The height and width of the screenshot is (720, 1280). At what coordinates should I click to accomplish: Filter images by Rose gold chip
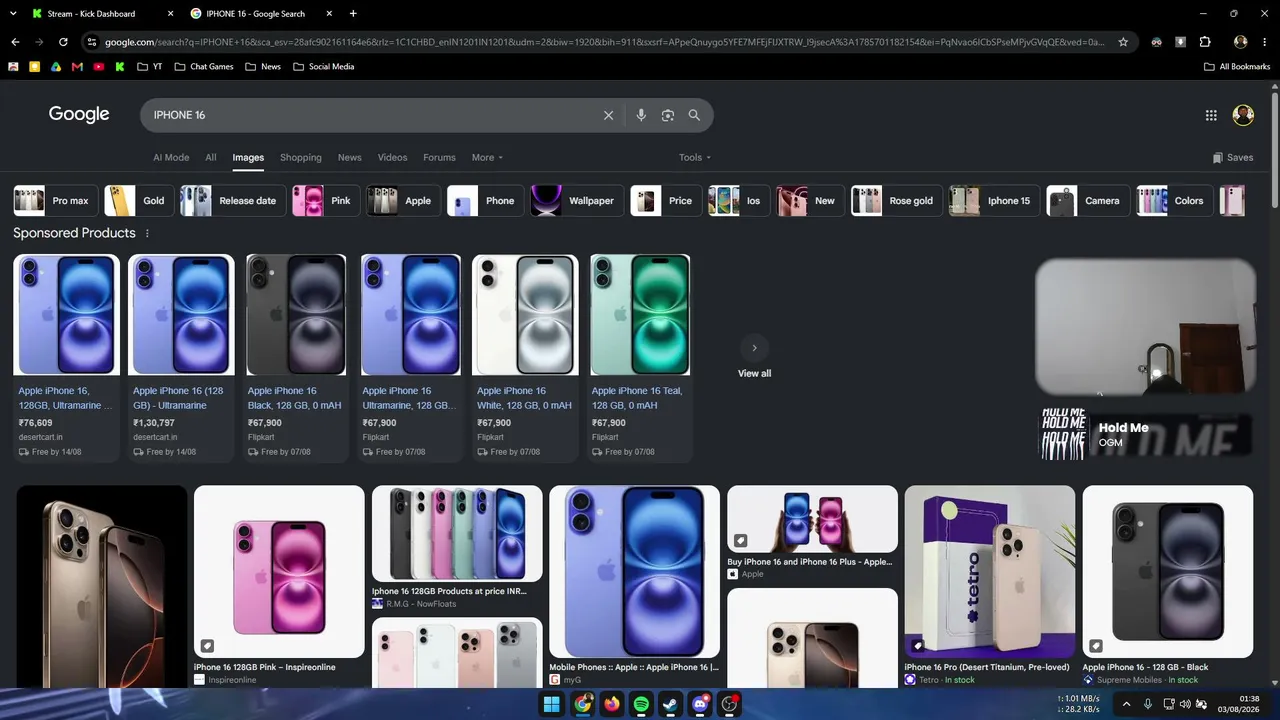(x=896, y=201)
